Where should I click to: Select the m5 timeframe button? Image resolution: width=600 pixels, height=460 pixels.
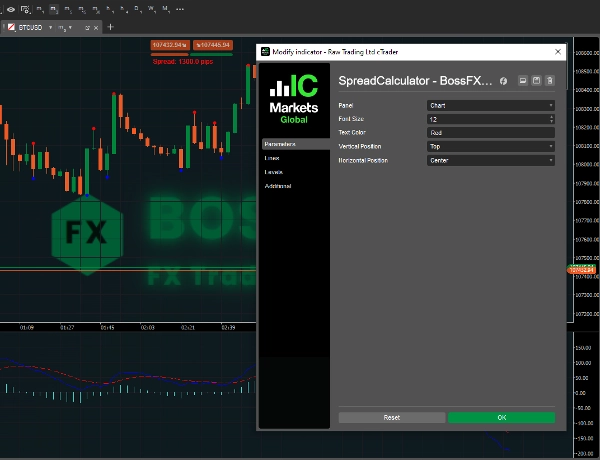pos(68,9)
